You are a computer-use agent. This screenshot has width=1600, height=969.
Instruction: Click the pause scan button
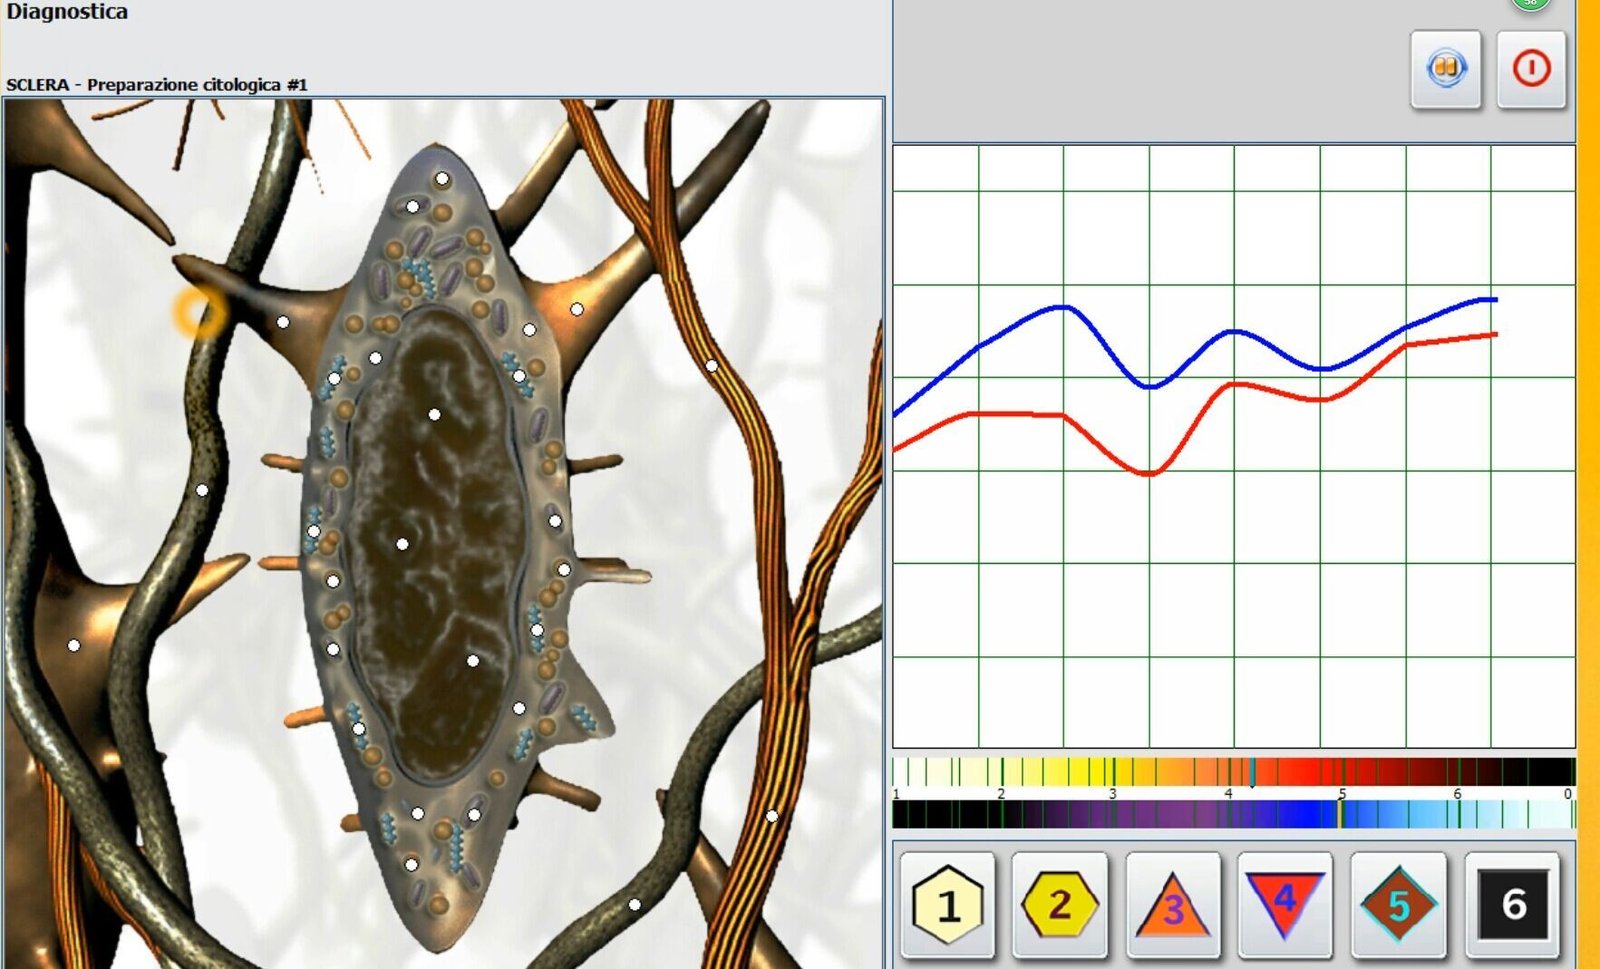coord(1445,69)
